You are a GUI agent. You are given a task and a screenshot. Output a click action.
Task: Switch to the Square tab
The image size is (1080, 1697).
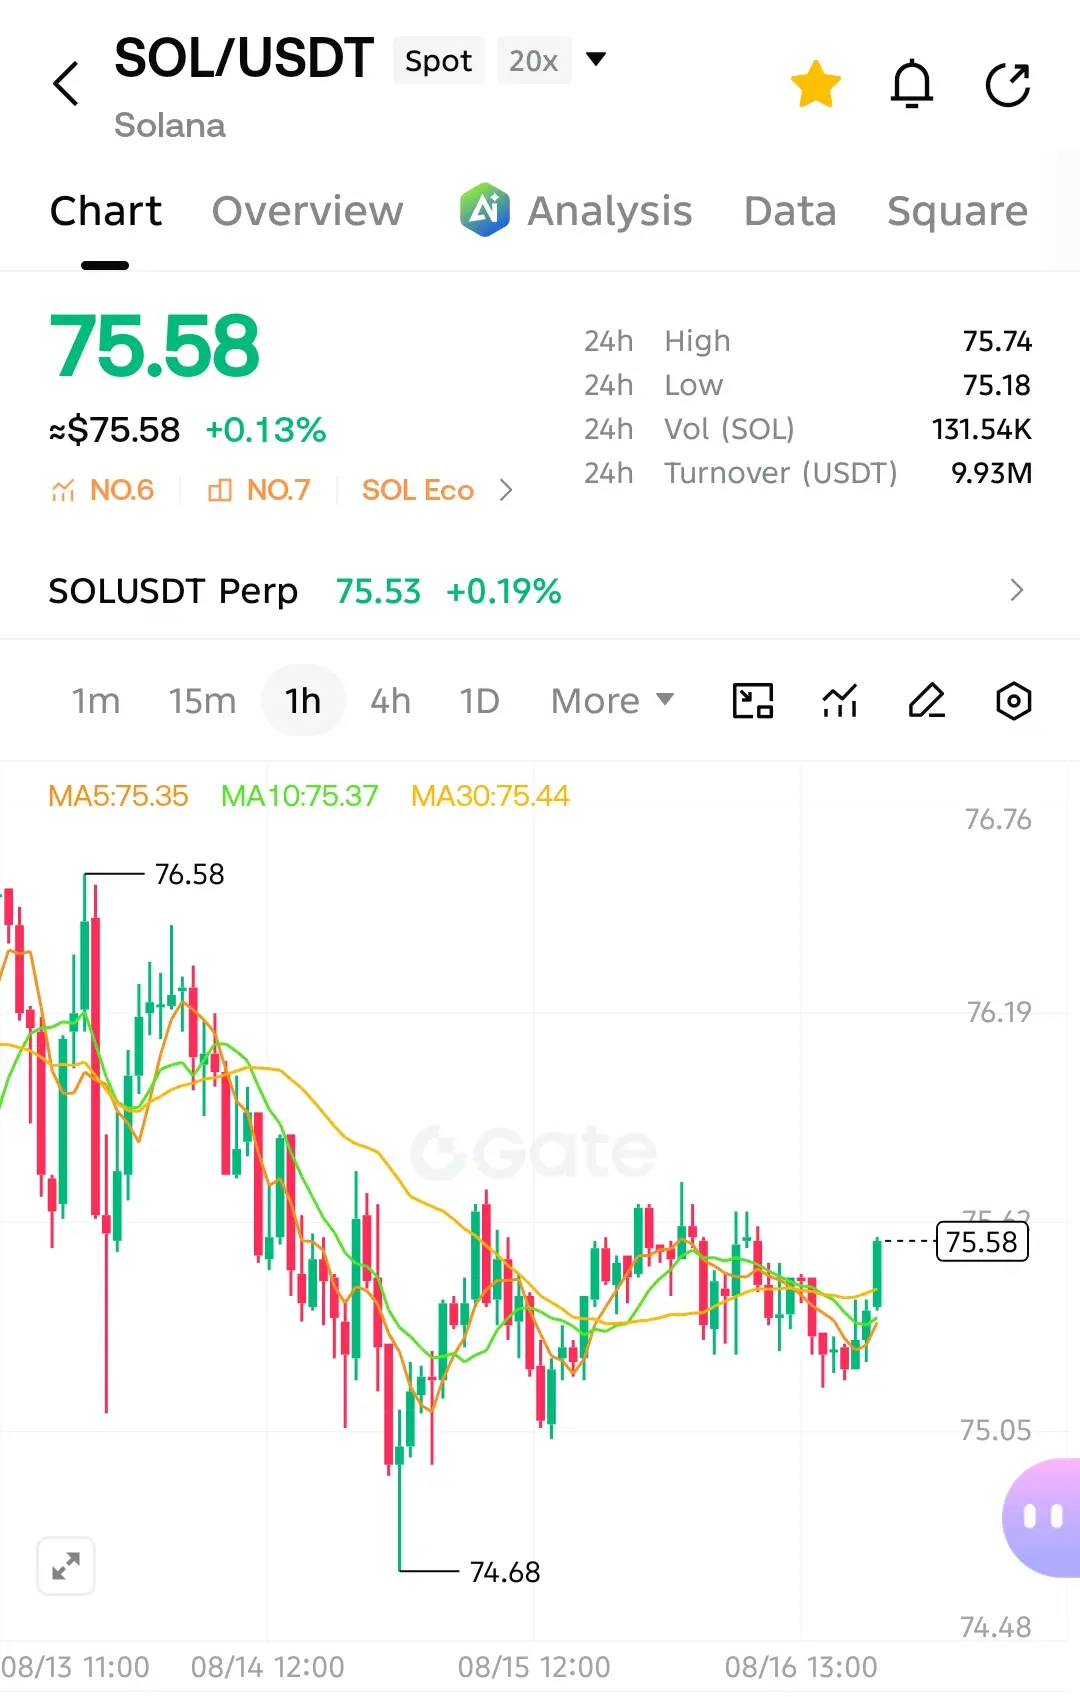pyautogui.click(x=957, y=211)
